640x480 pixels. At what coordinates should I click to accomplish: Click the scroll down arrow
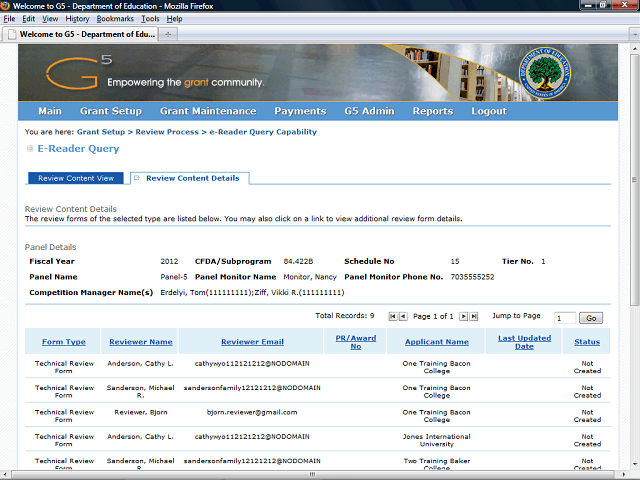[x=634, y=464]
